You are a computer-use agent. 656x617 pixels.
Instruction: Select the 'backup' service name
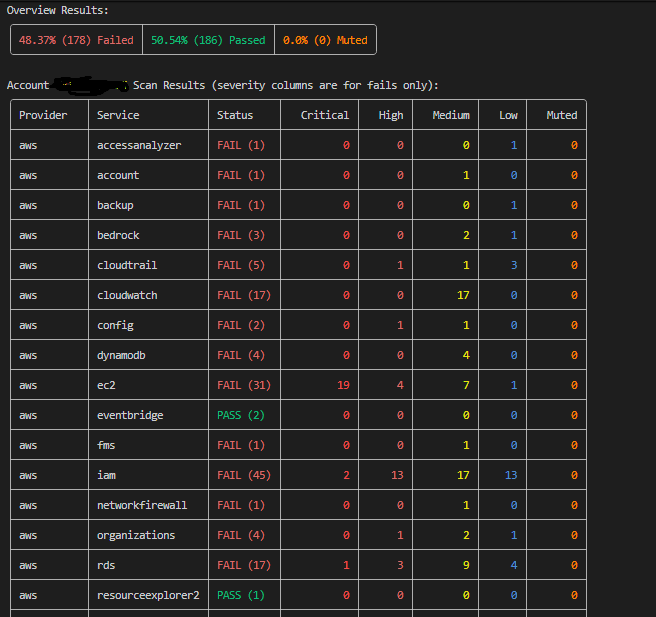coord(115,205)
